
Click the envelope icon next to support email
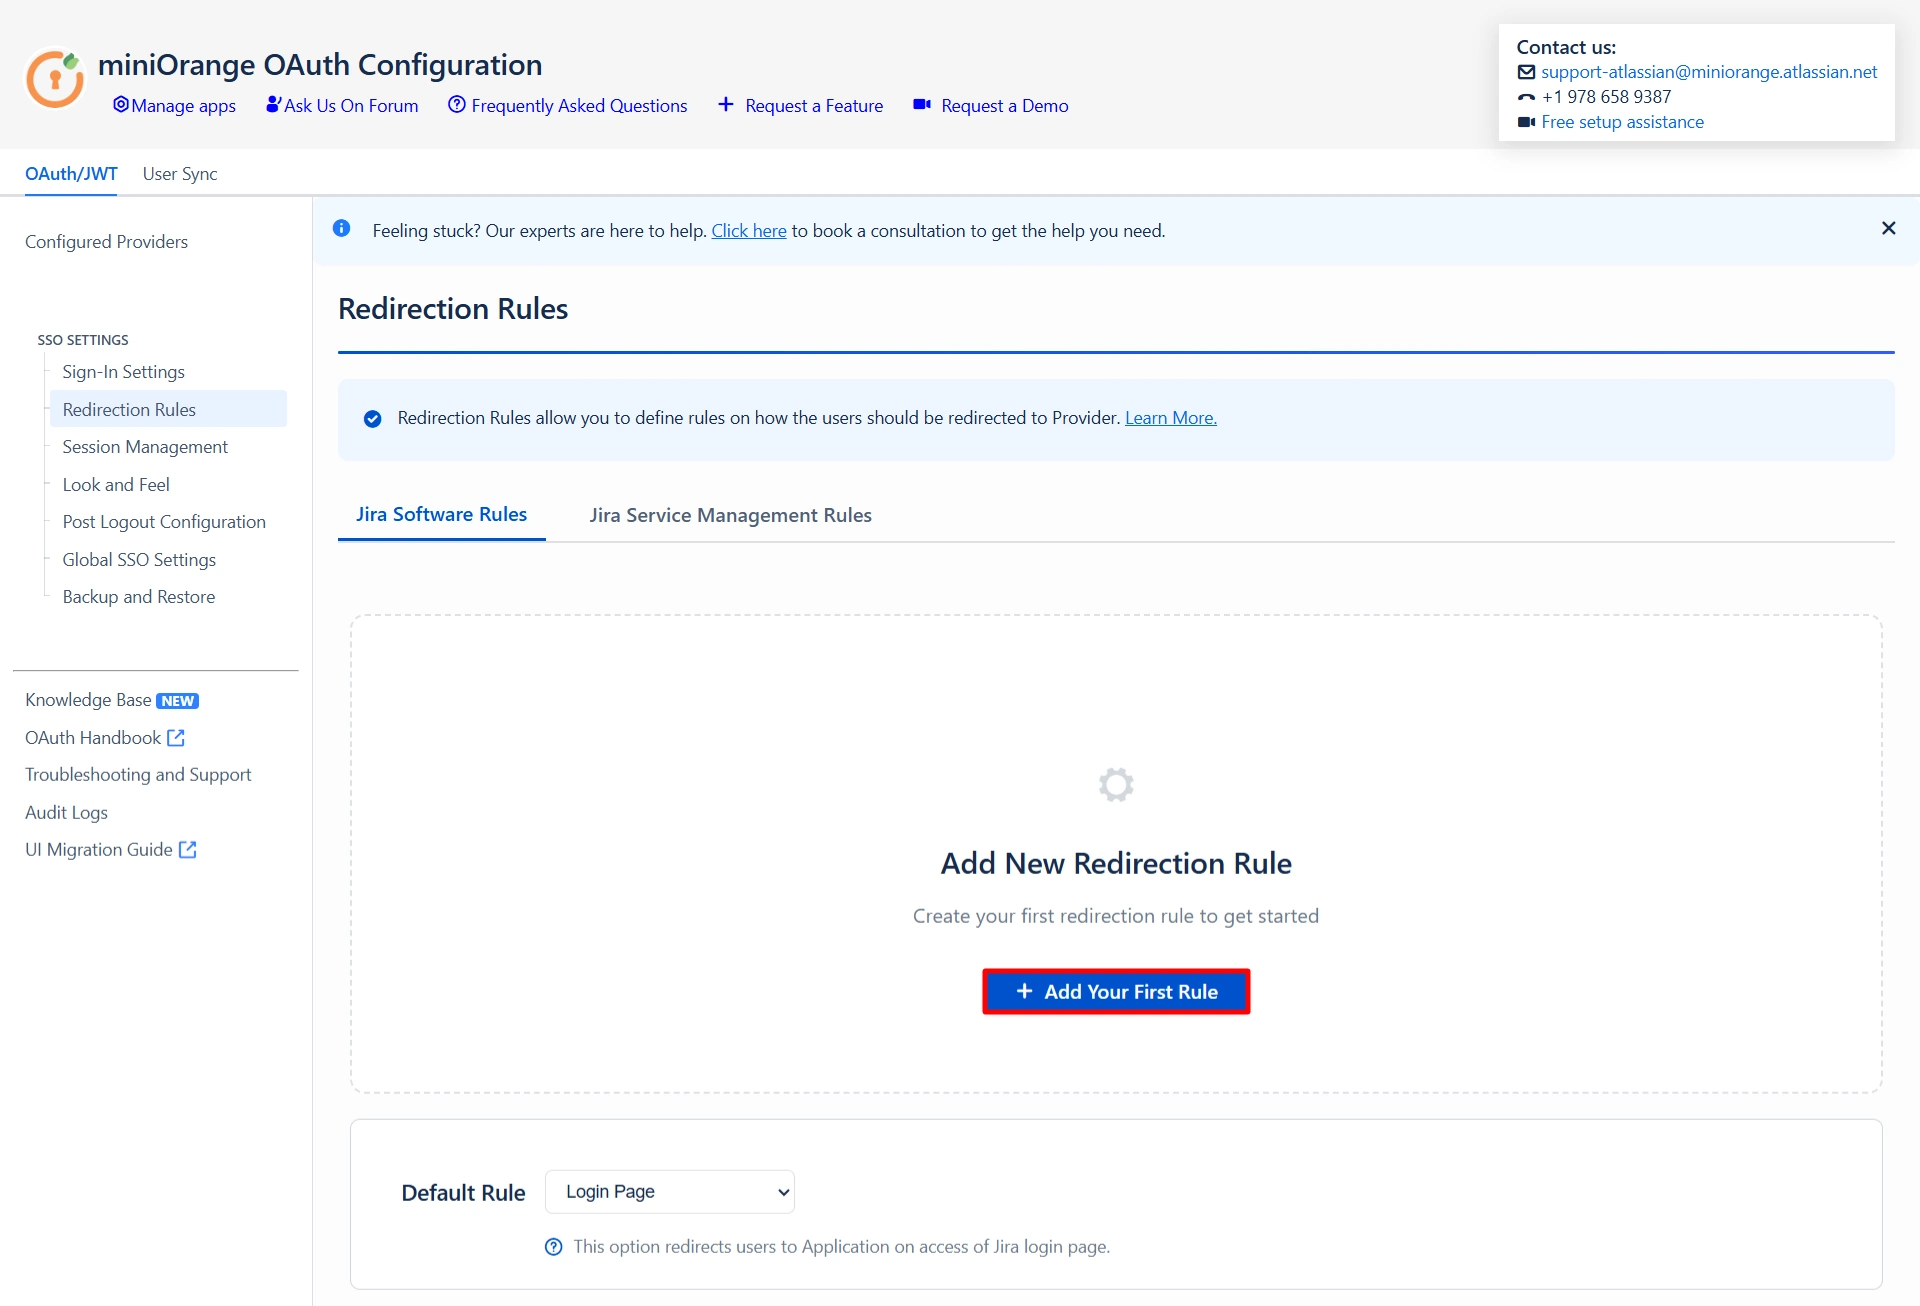point(1526,72)
